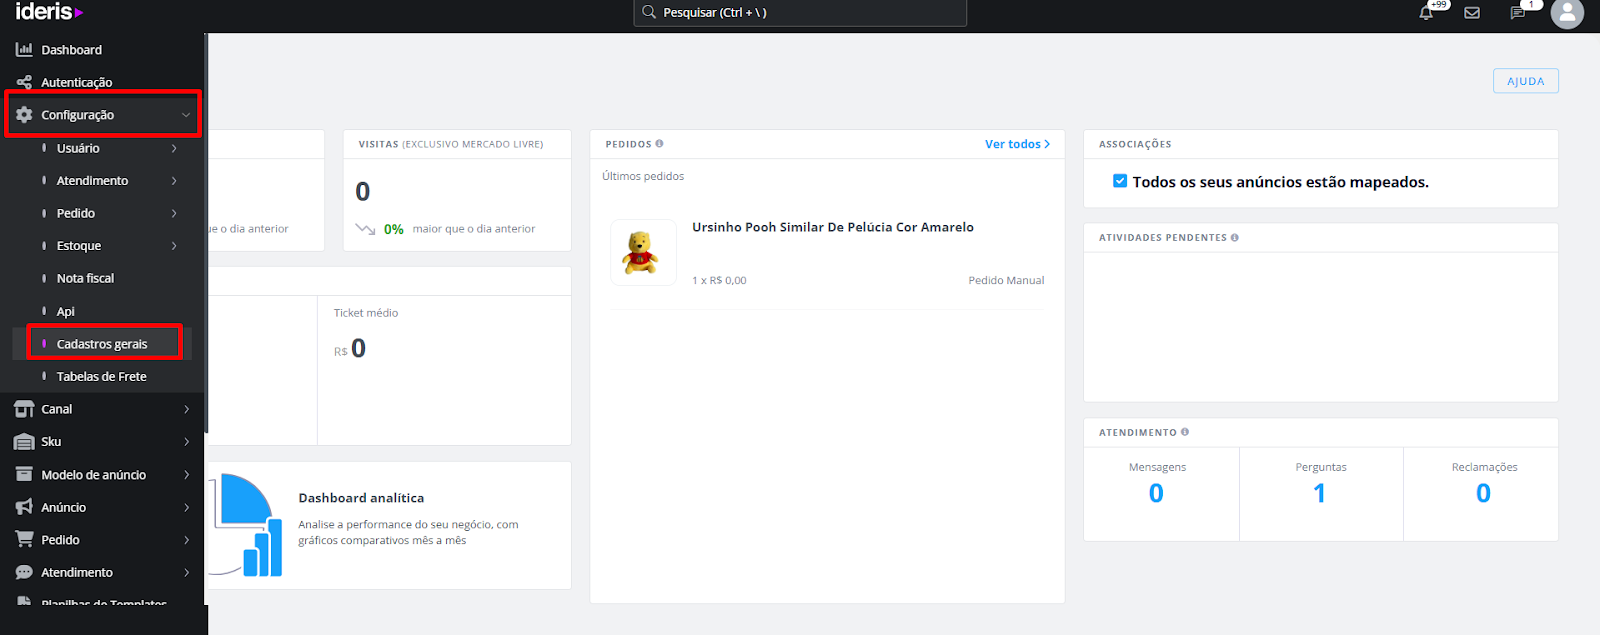Image resolution: width=1600 pixels, height=635 pixels.
Task: Expand the Pedido submenu arrow under Configuração
Action: 174,213
